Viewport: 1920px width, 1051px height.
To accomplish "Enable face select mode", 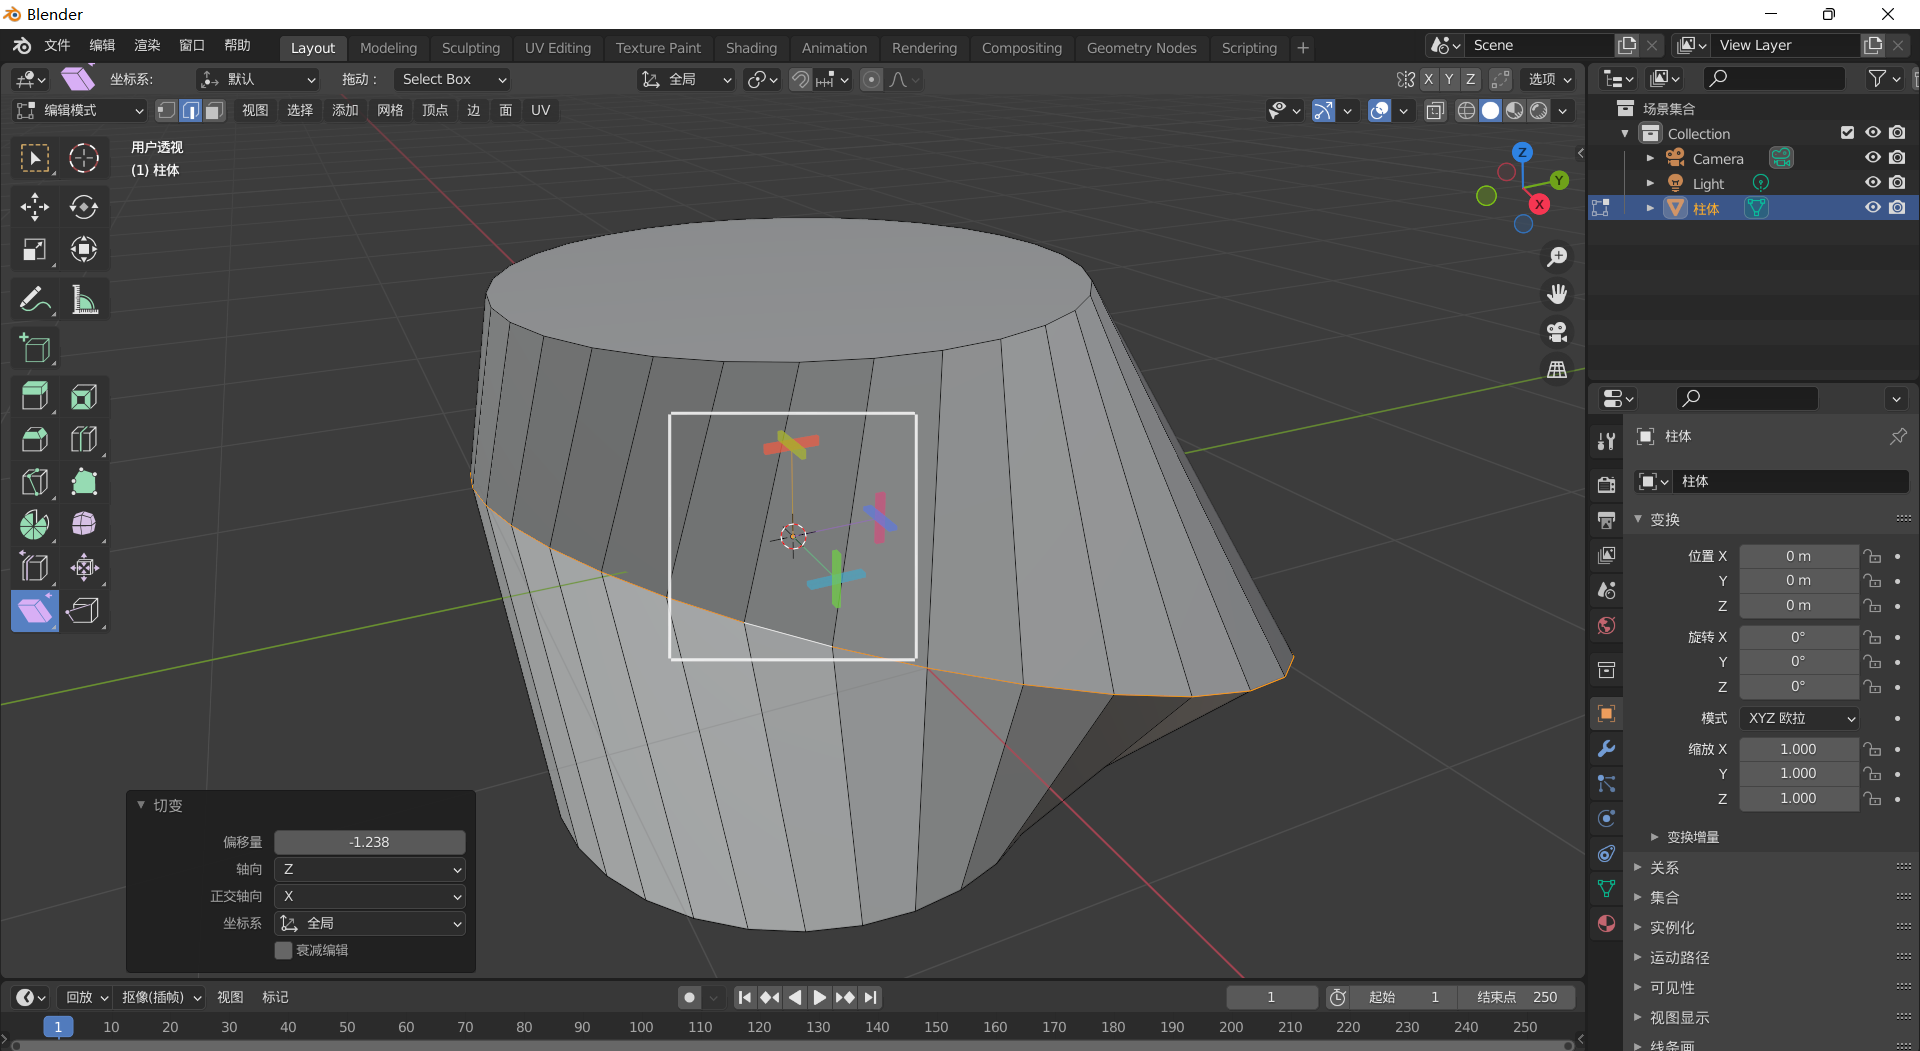I will coord(214,111).
